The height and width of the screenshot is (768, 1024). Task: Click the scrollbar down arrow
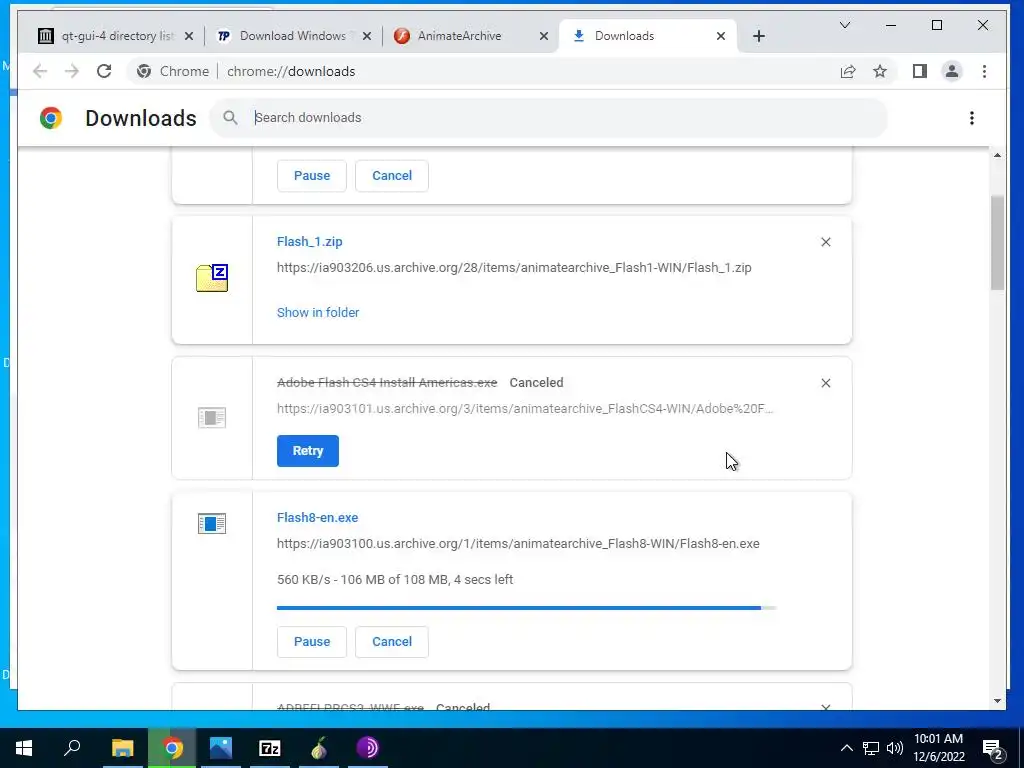997,701
